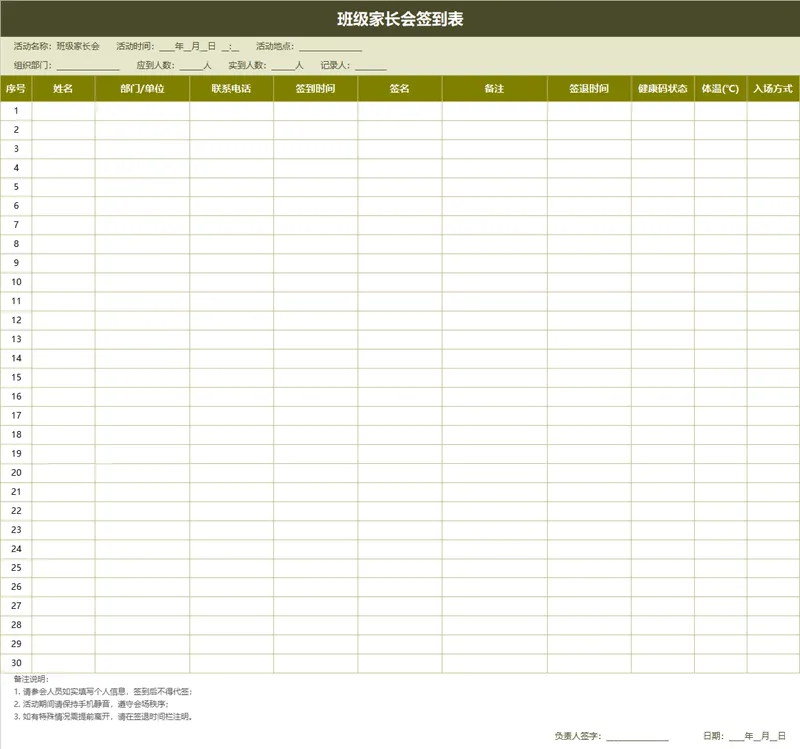Click the 组织部门 blank line

click(88, 66)
